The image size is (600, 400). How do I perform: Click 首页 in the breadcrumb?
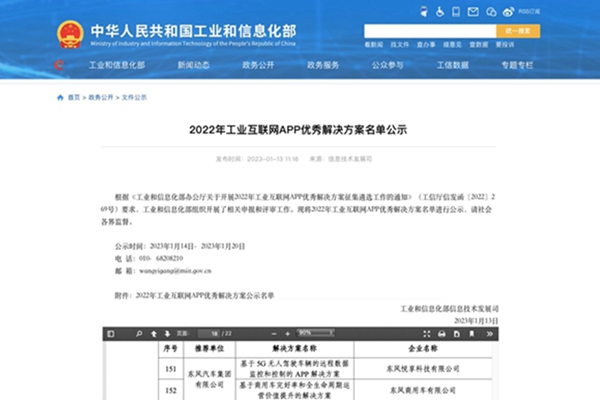tap(73, 98)
